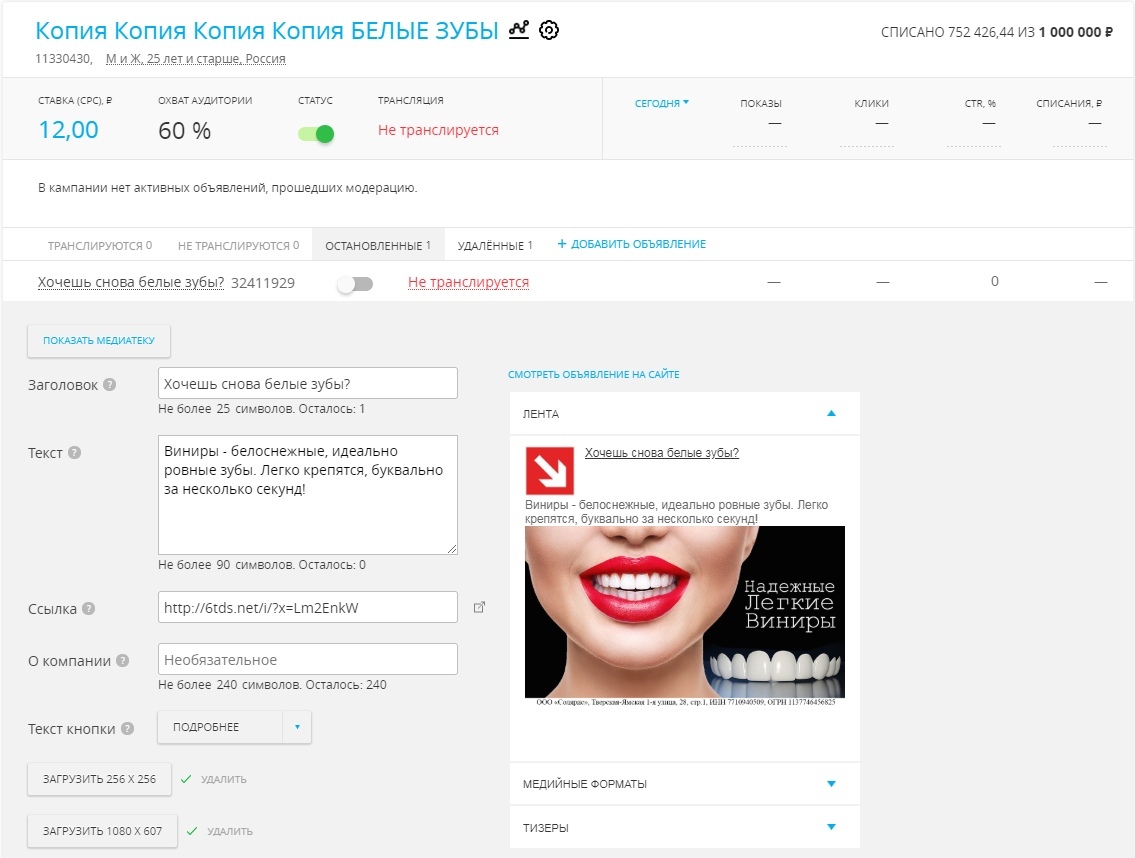The height and width of the screenshot is (858, 1135).
Task: Click targeting link М и Ж, 25 лет
Action: coord(195,59)
